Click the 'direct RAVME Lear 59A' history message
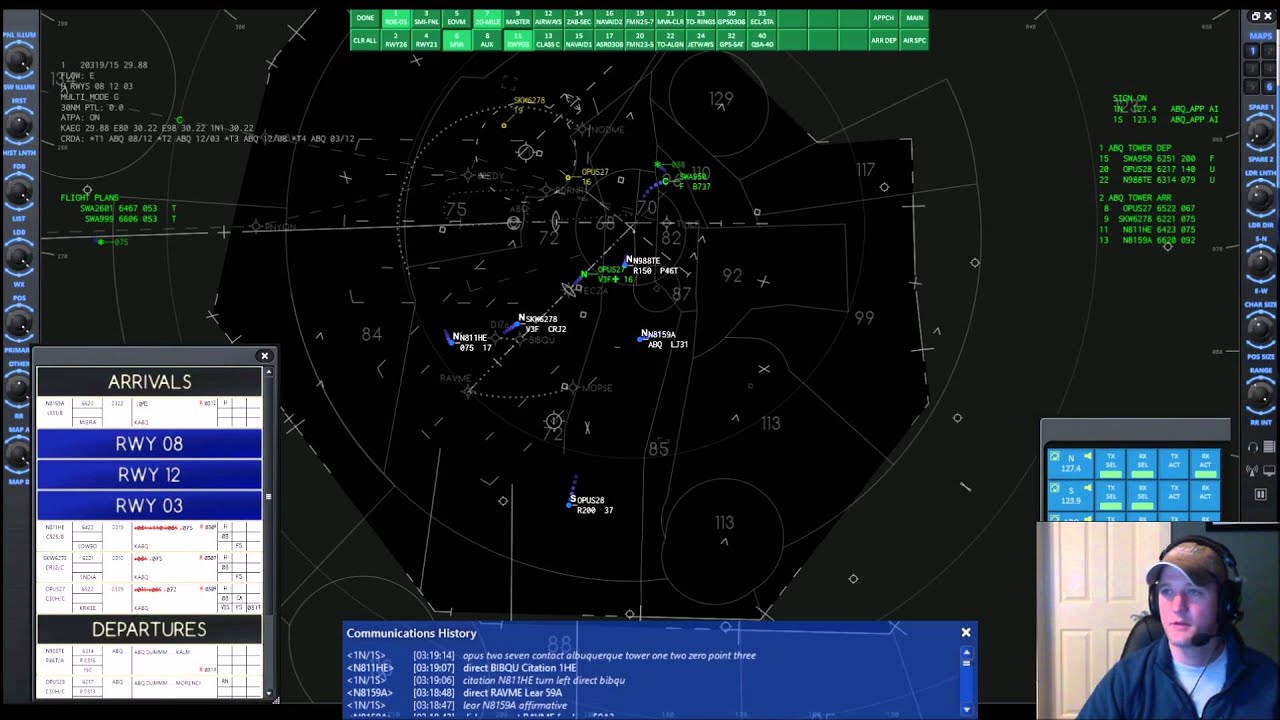This screenshot has width=1280, height=720. pos(512,692)
